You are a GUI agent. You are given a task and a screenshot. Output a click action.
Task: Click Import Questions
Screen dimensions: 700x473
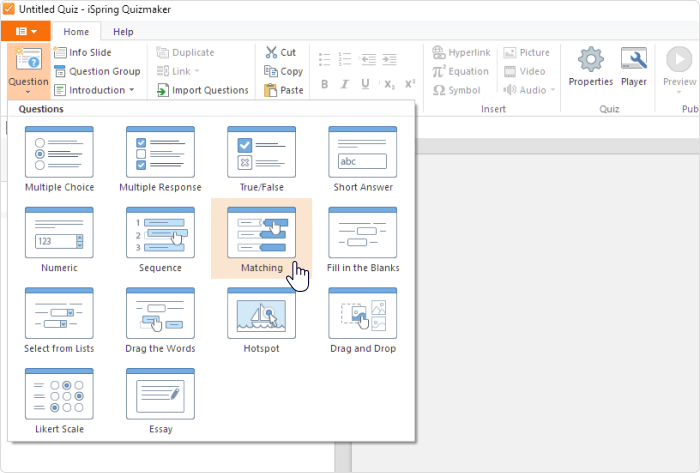pos(203,90)
